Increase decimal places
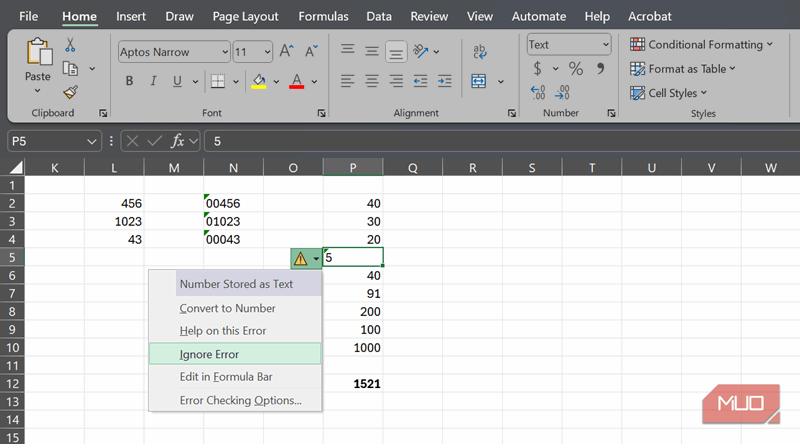This screenshot has height=444, width=800. [538, 92]
